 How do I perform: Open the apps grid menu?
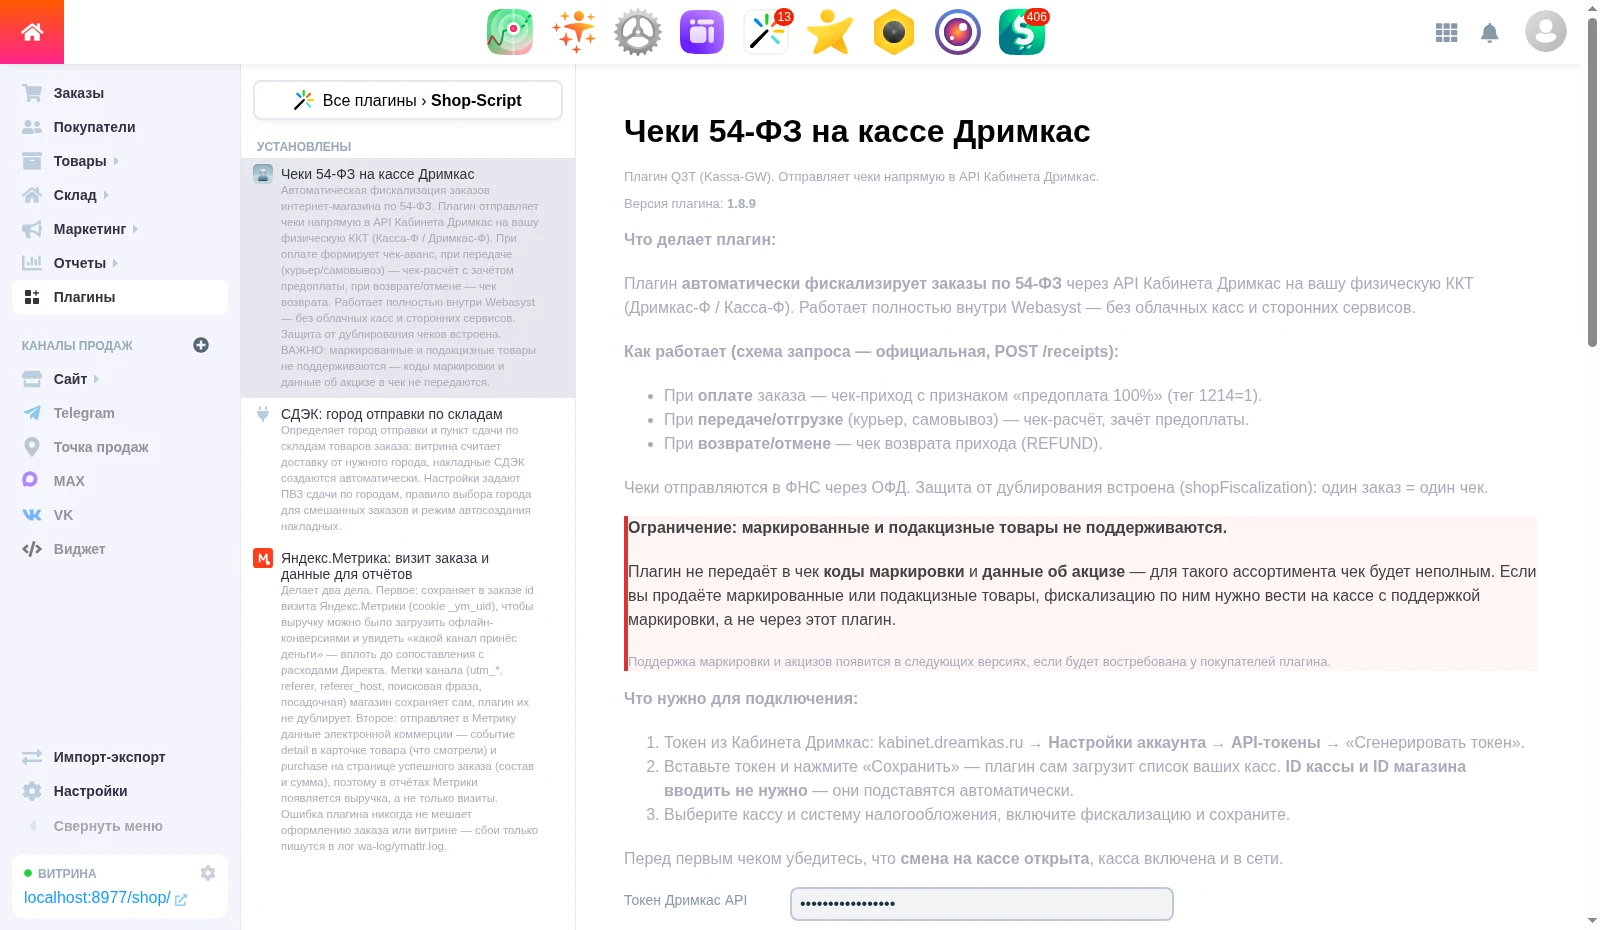point(1446,33)
